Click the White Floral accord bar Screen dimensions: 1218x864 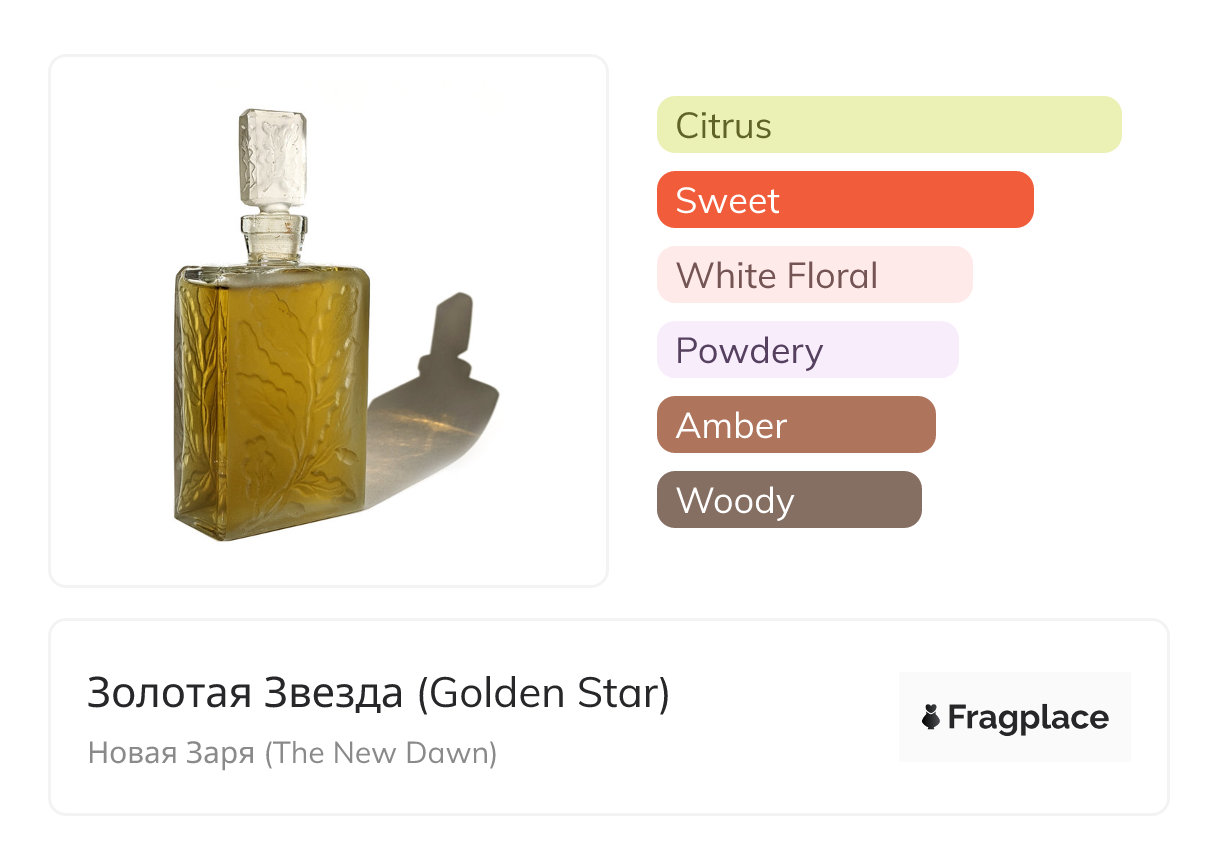[x=814, y=275]
